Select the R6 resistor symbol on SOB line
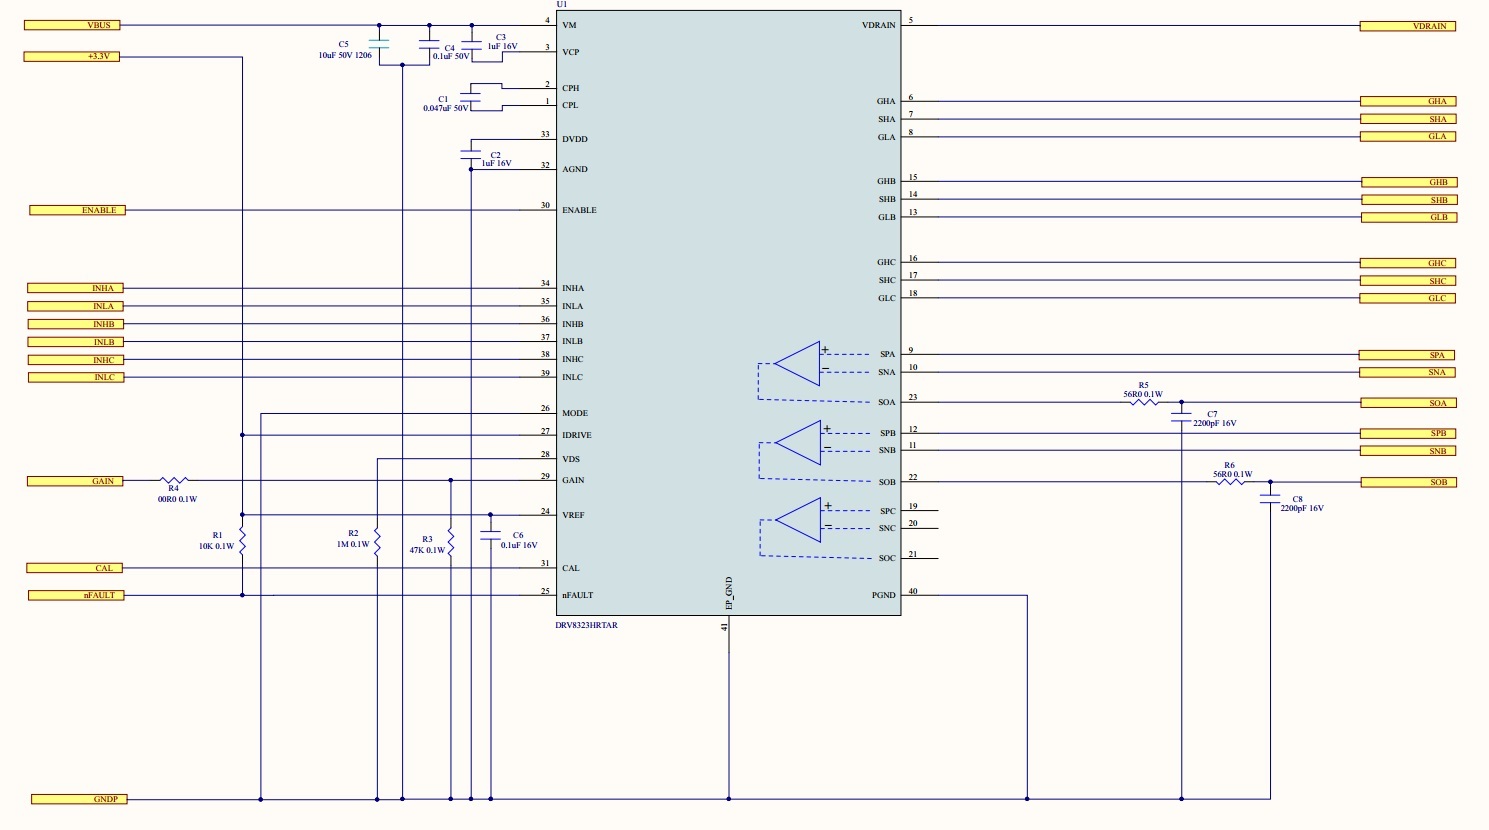 [x=1231, y=482]
